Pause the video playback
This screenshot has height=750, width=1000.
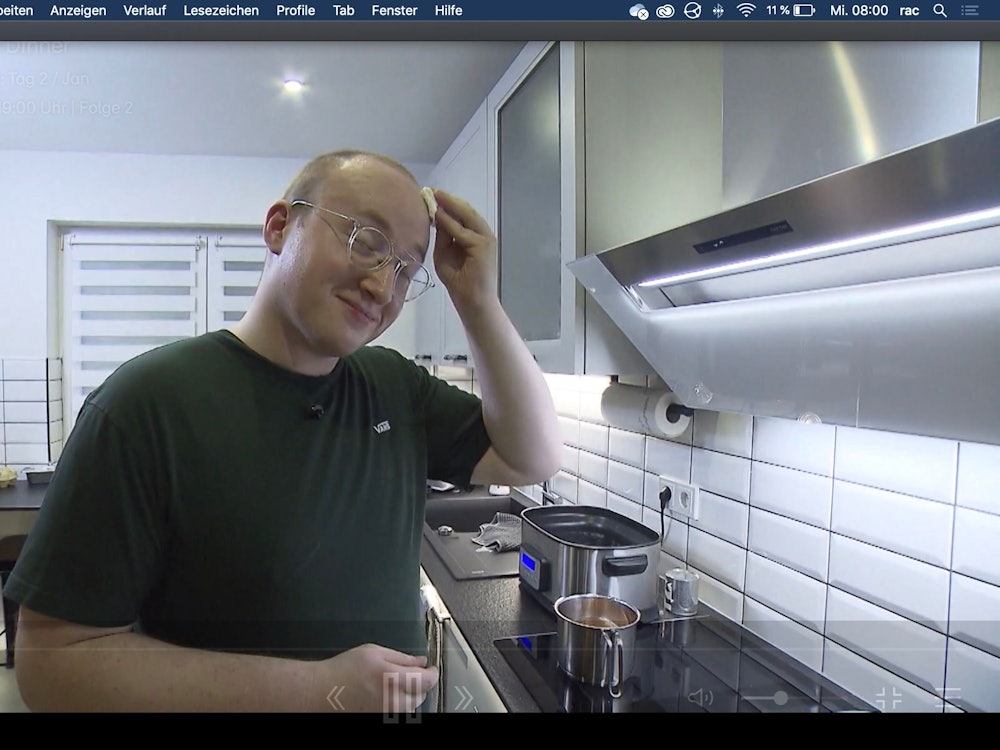(x=401, y=697)
